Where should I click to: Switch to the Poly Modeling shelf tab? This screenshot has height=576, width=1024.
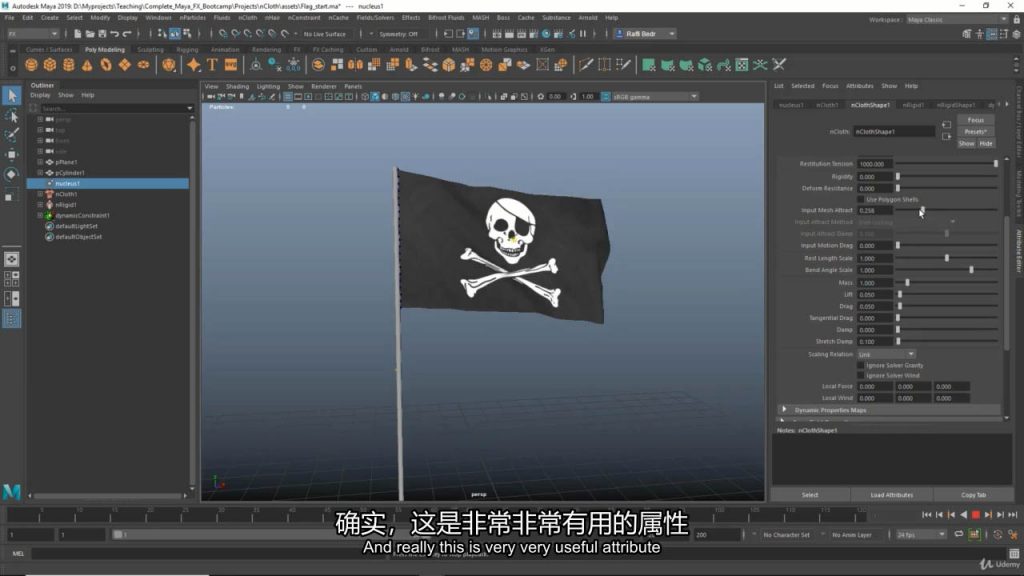click(104, 50)
